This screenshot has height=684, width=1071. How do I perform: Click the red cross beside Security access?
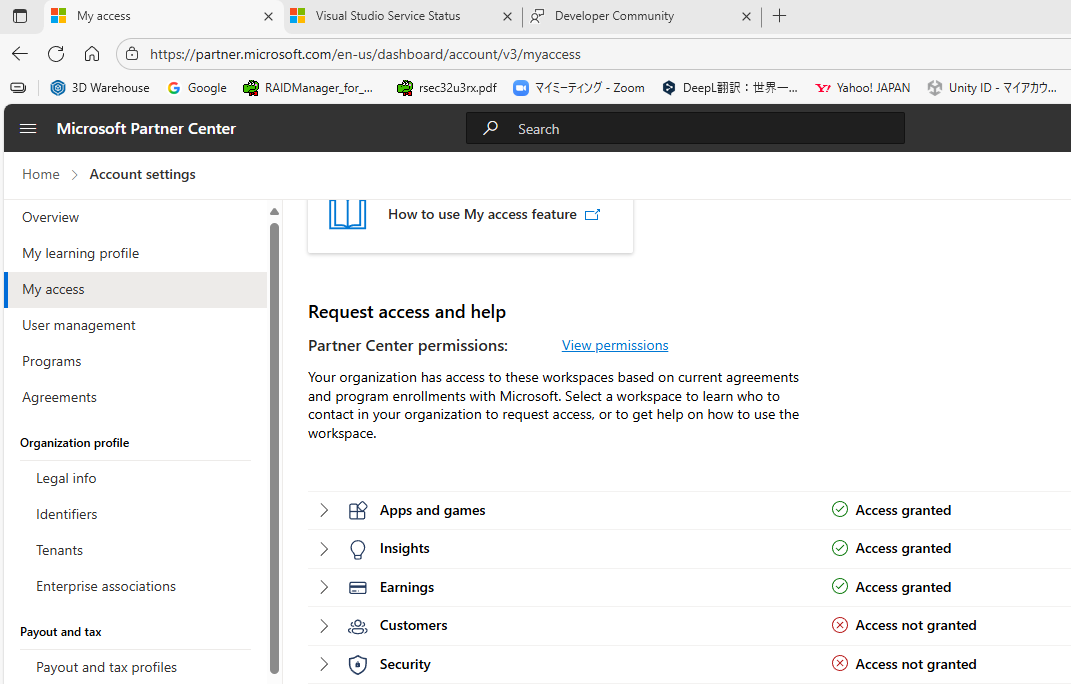click(x=839, y=663)
